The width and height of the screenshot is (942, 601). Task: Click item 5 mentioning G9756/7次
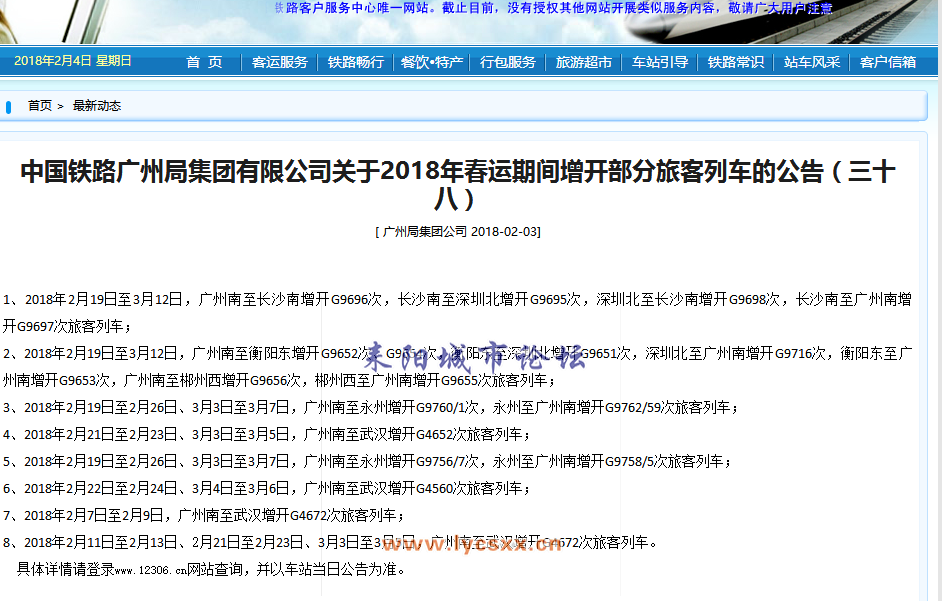pos(367,462)
